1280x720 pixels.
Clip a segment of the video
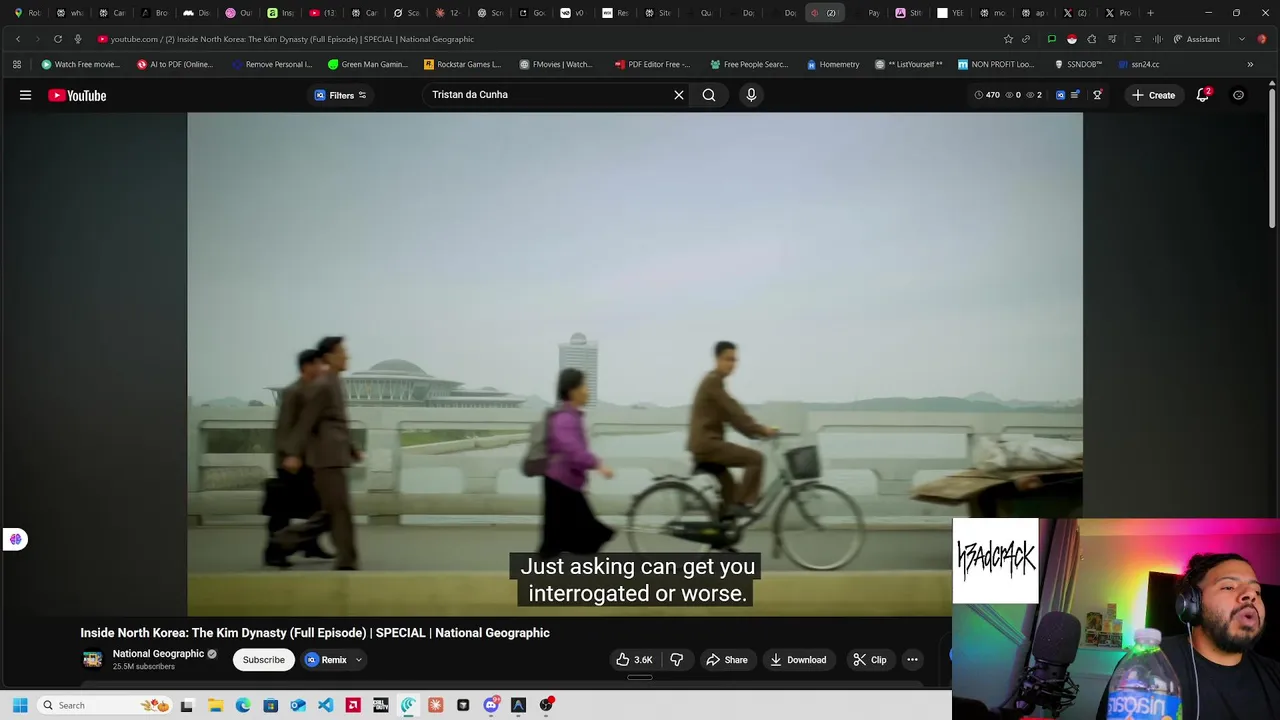tap(869, 660)
